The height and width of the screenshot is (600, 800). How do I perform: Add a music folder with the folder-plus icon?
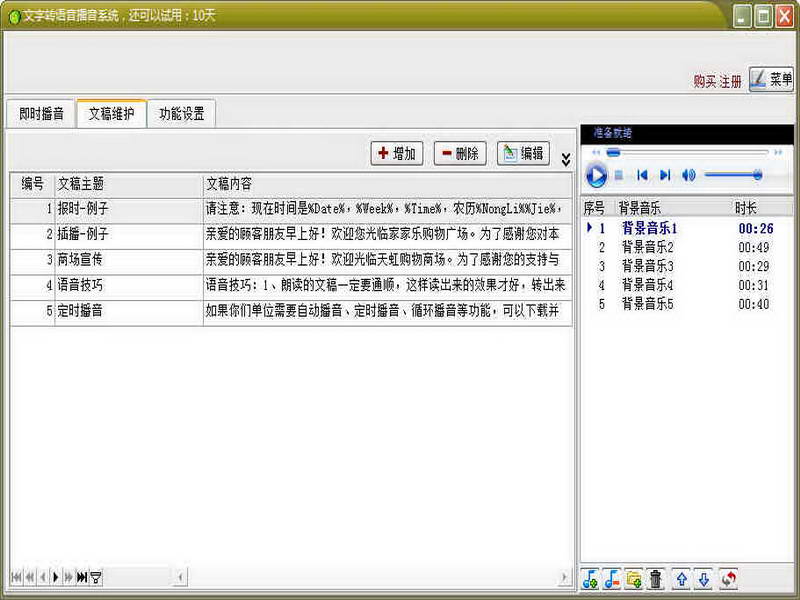(634, 579)
